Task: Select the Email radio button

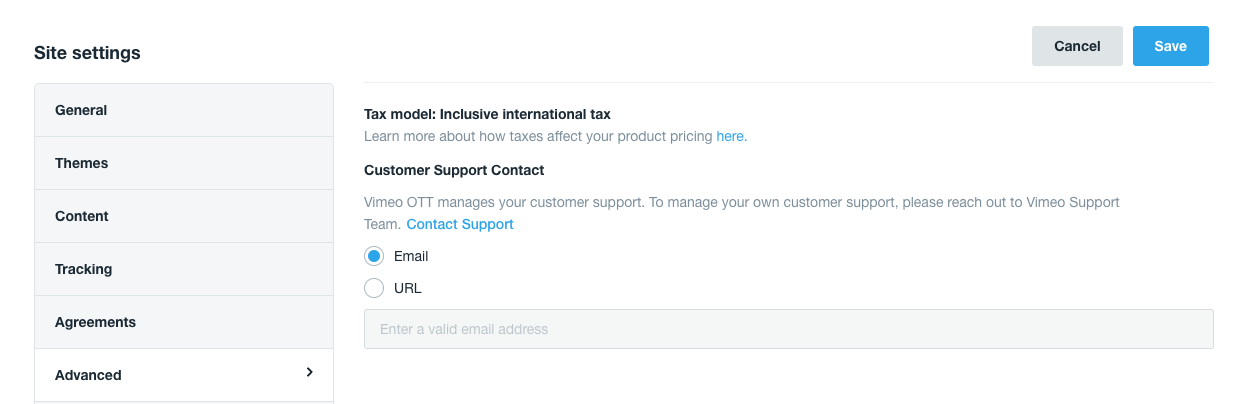Action: point(374,256)
